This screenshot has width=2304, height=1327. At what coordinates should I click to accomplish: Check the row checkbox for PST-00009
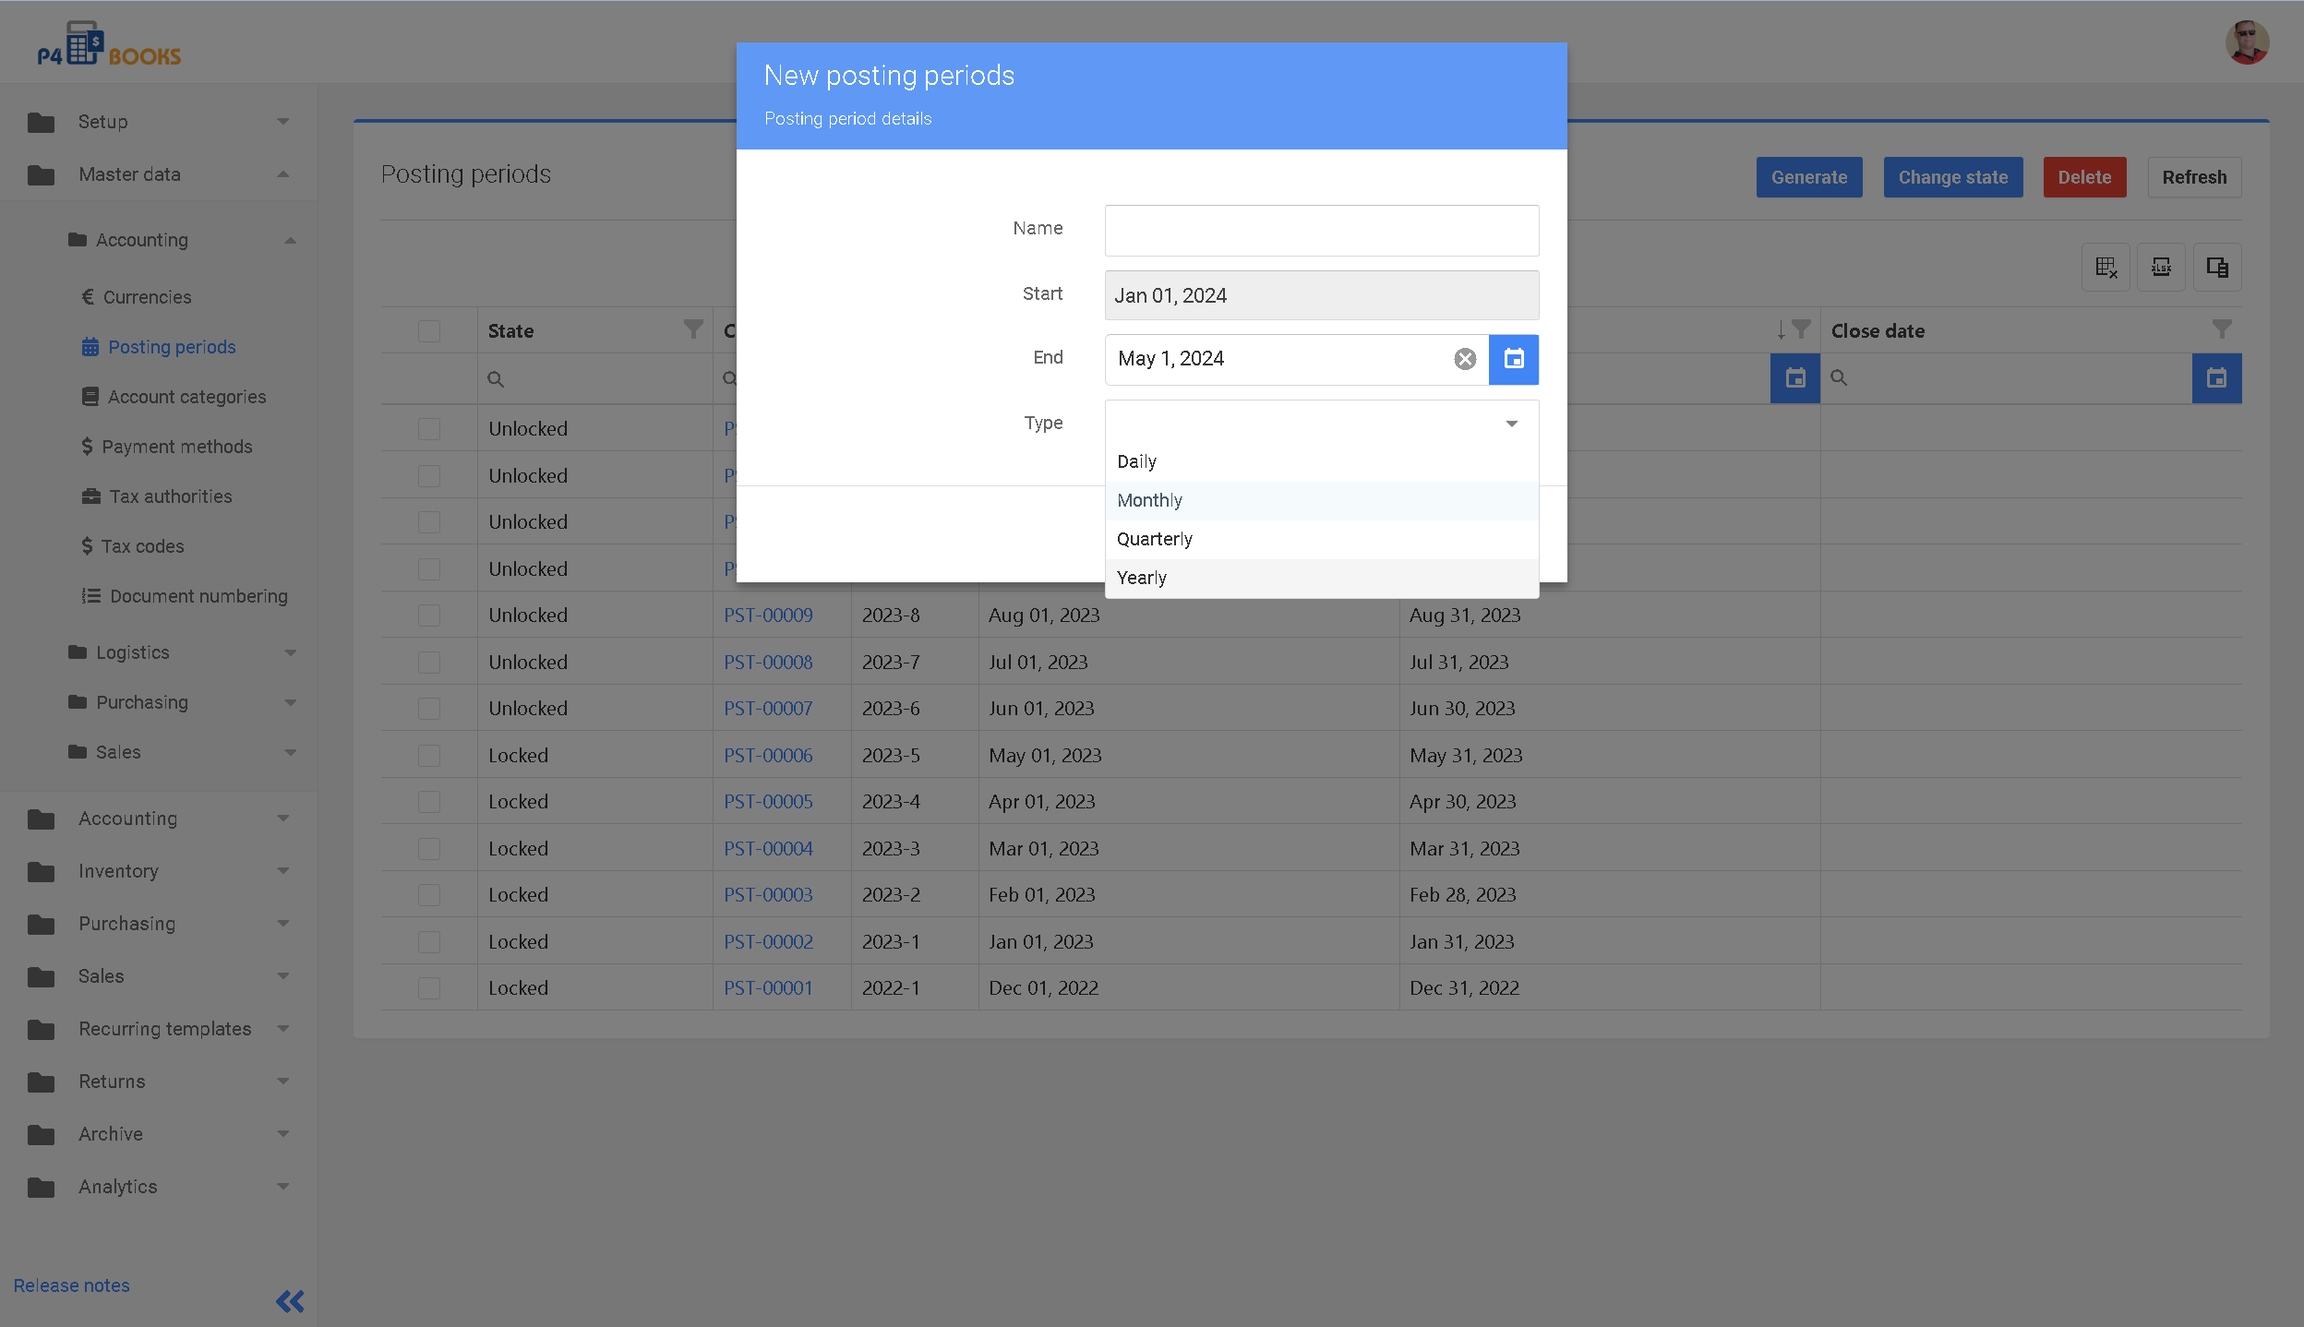(429, 615)
